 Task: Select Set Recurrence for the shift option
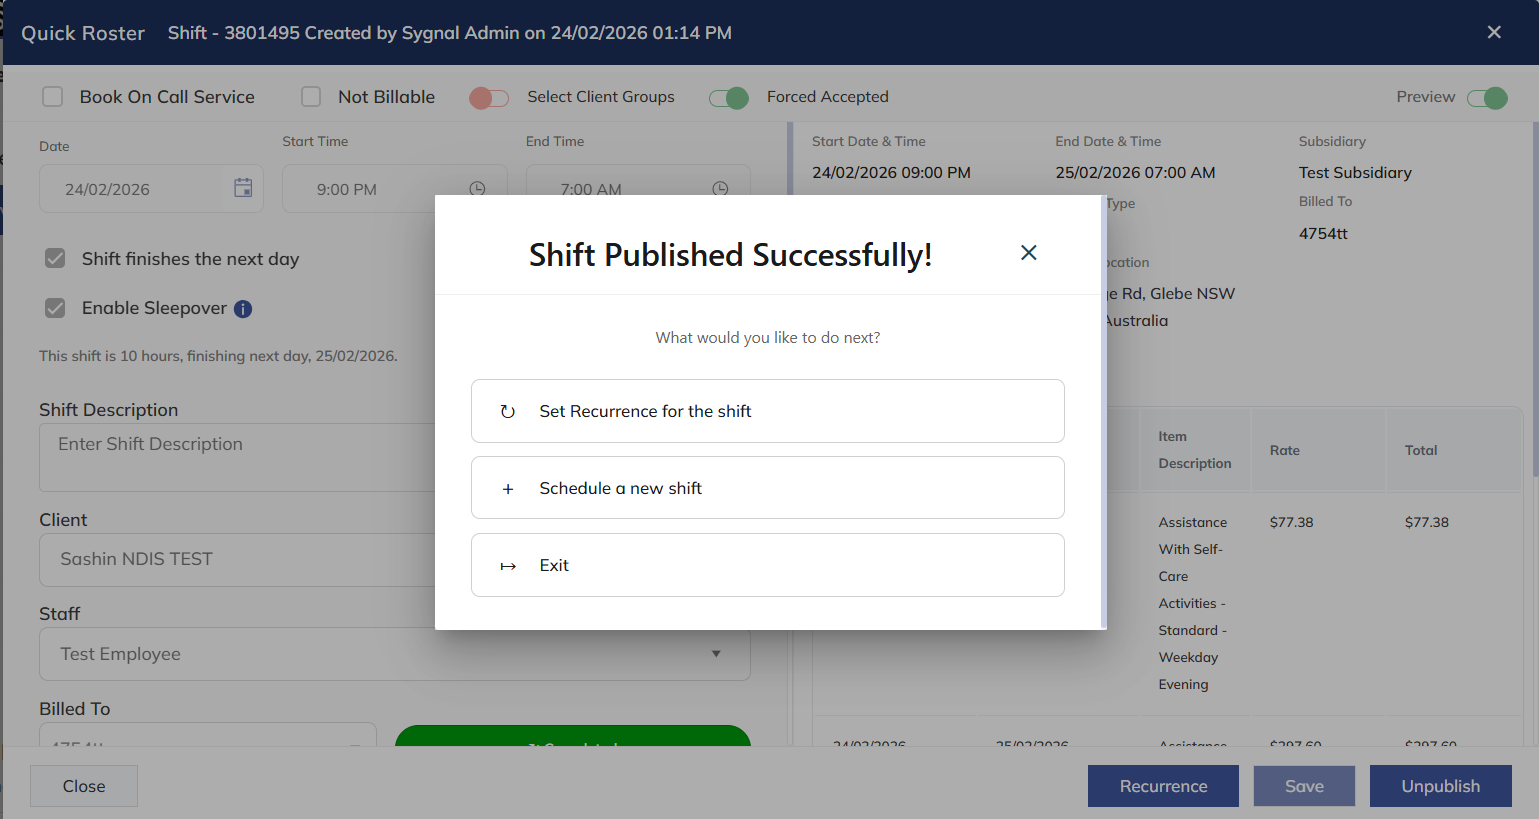[x=767, y=411]
